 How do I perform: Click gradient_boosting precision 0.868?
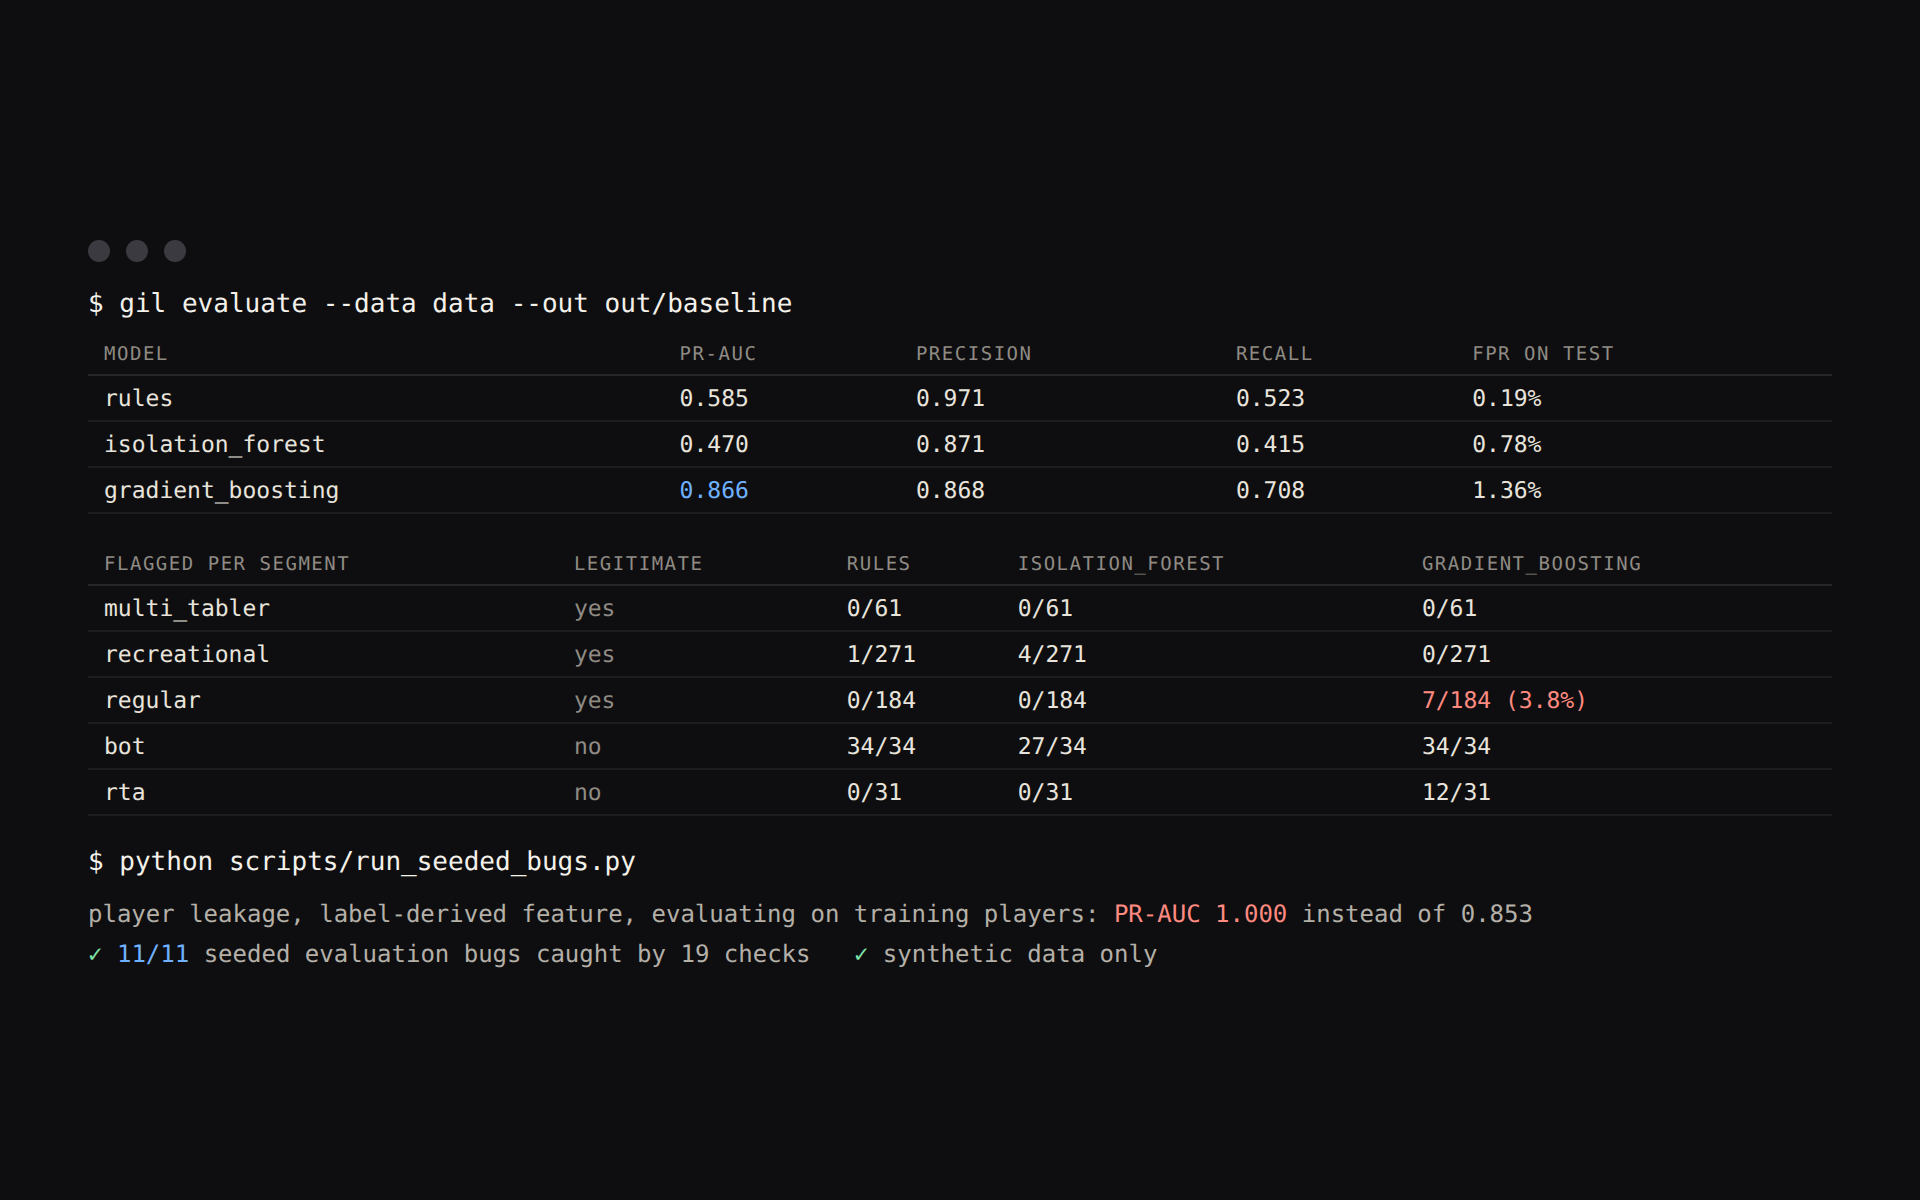pyautogui.click(x=950, y=490)
